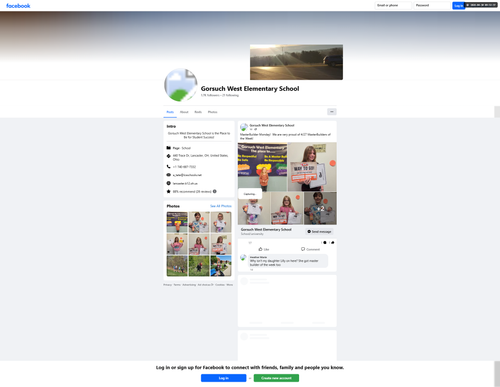
Task: Open the three-dots more options button
Action: [332, 112]
